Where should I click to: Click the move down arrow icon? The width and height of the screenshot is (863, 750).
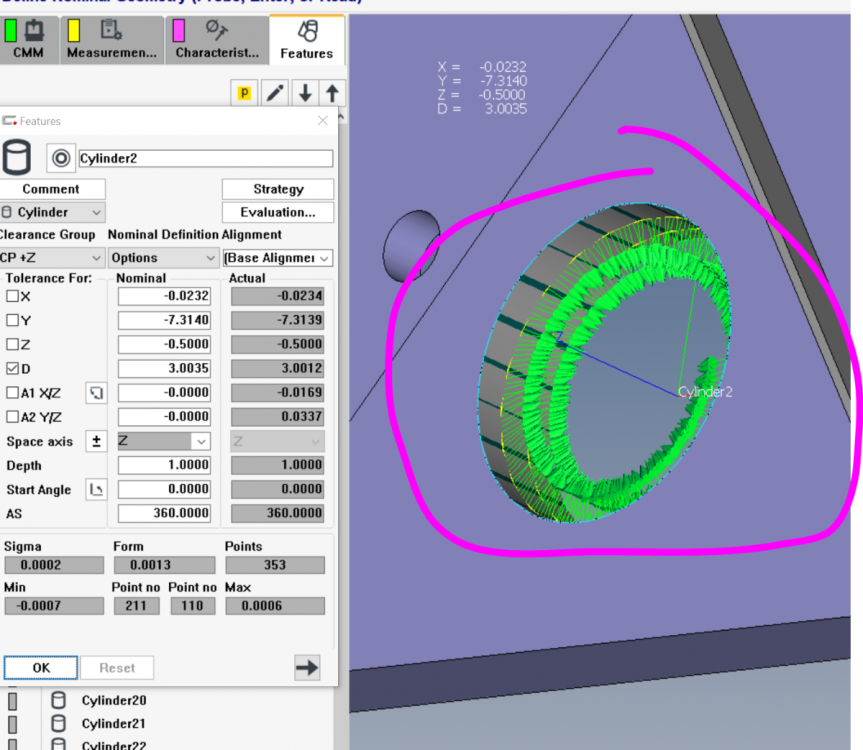305,93
